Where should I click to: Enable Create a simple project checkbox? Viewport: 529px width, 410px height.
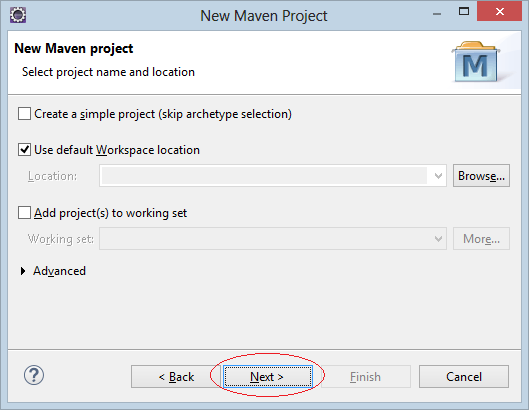point(24,114)
